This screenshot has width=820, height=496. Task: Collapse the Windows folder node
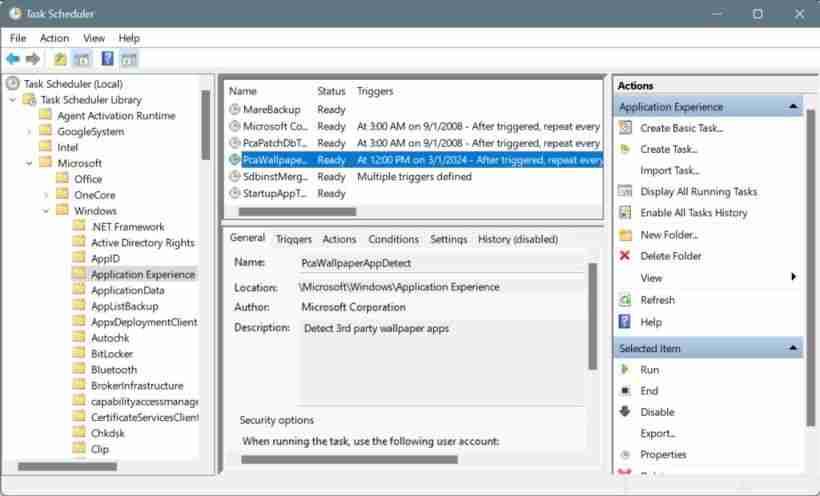pyautogui.click(x=46, y=211)
